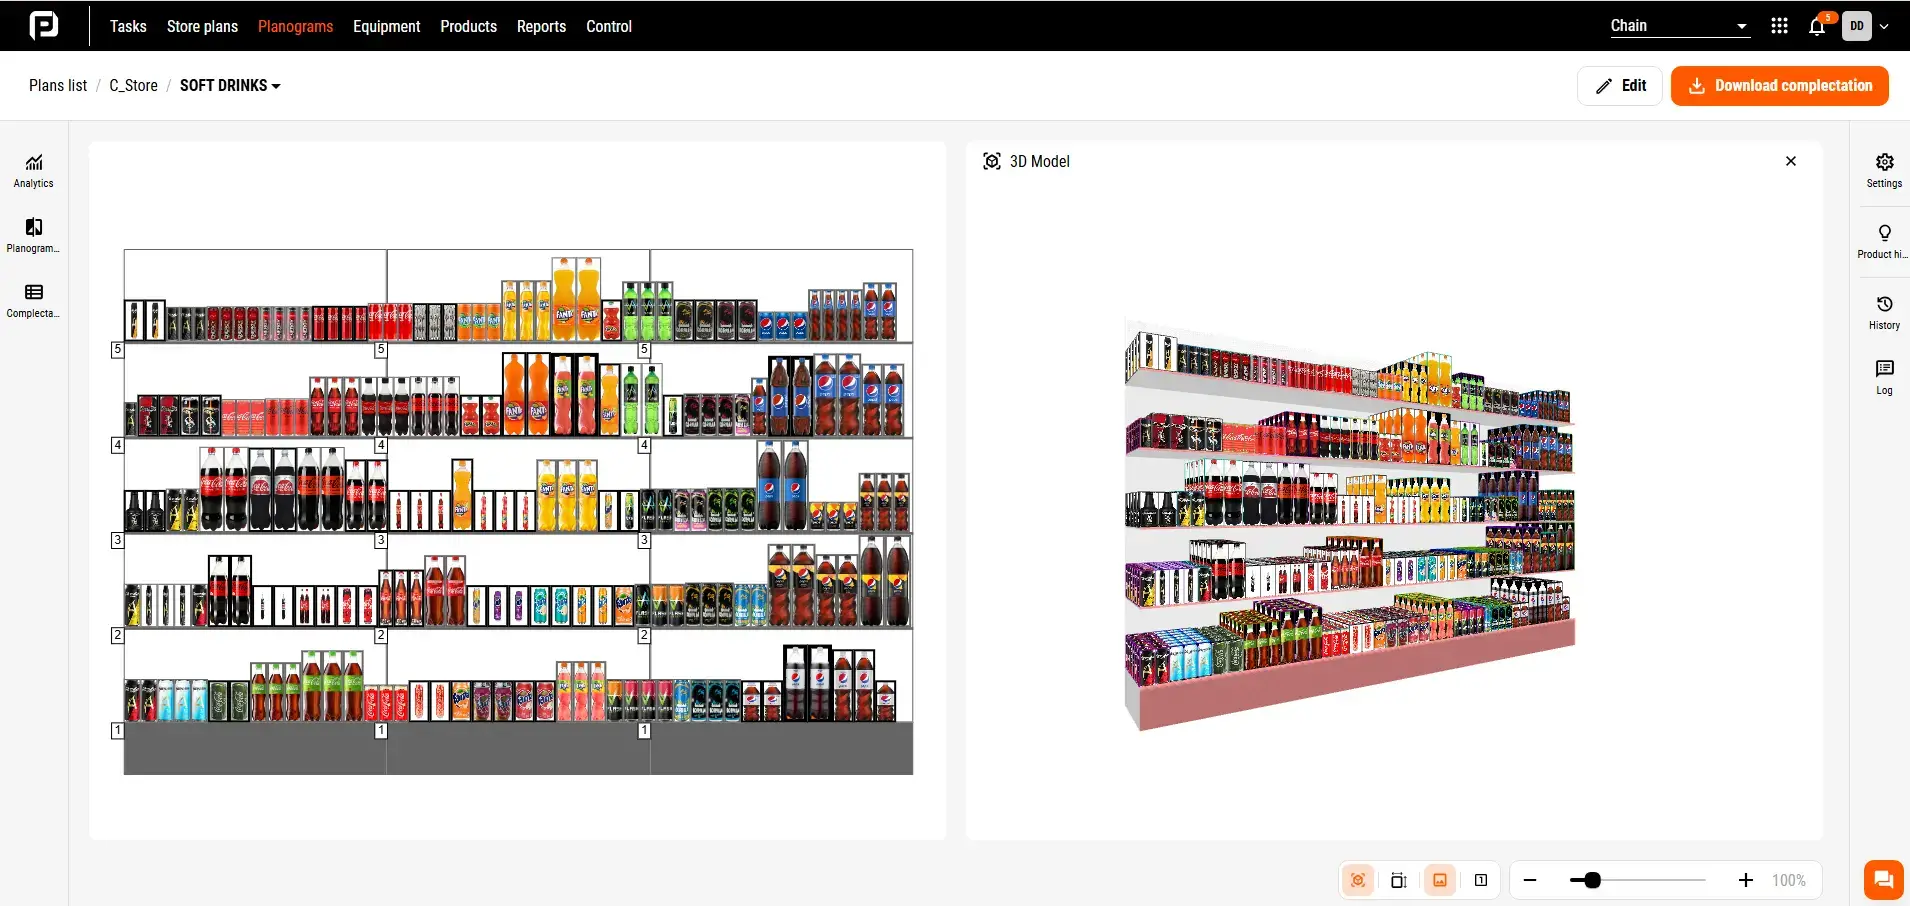Toggle the 3D model view button
Image resolution: width=1910 pixels, height=906 pixels.
click(x=1358, y=880)
